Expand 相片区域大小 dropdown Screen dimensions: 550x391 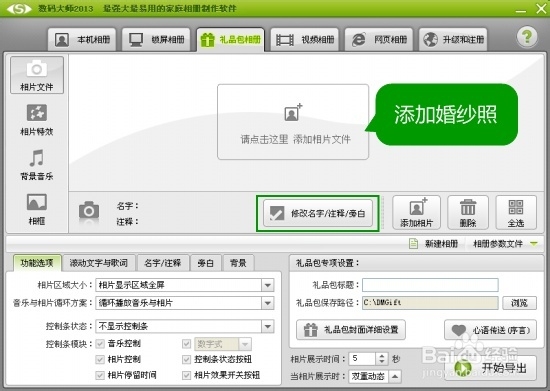click(268, 285)
